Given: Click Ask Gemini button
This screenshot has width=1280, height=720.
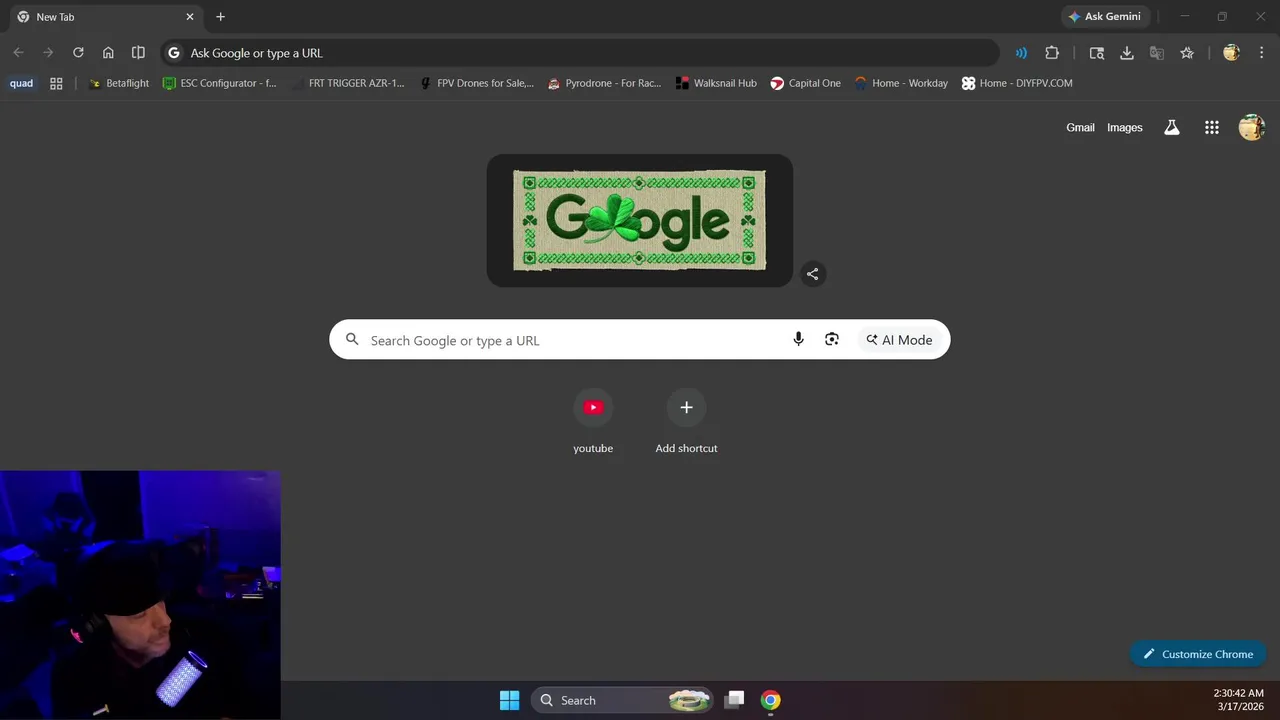Looking at the screenshot, I should point(1105,17).
